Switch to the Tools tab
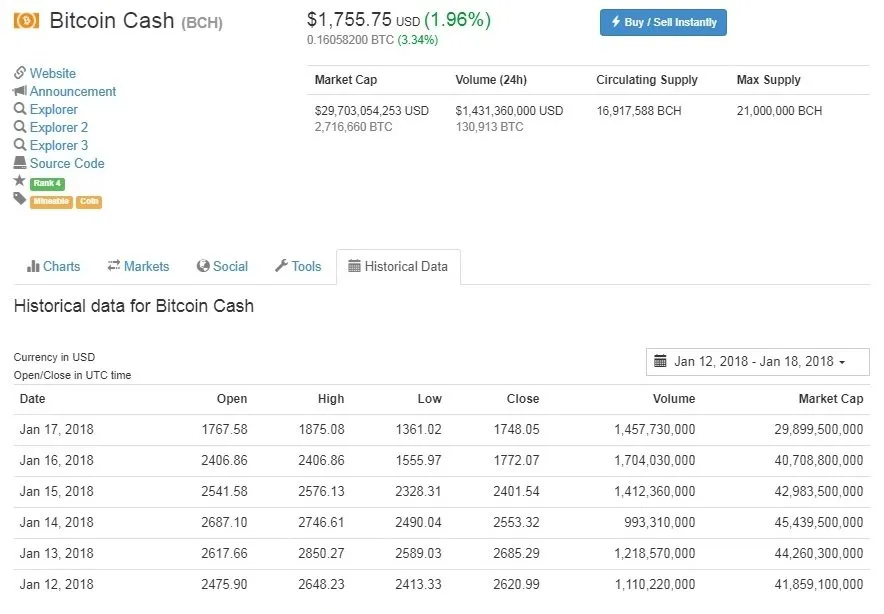 298,266
